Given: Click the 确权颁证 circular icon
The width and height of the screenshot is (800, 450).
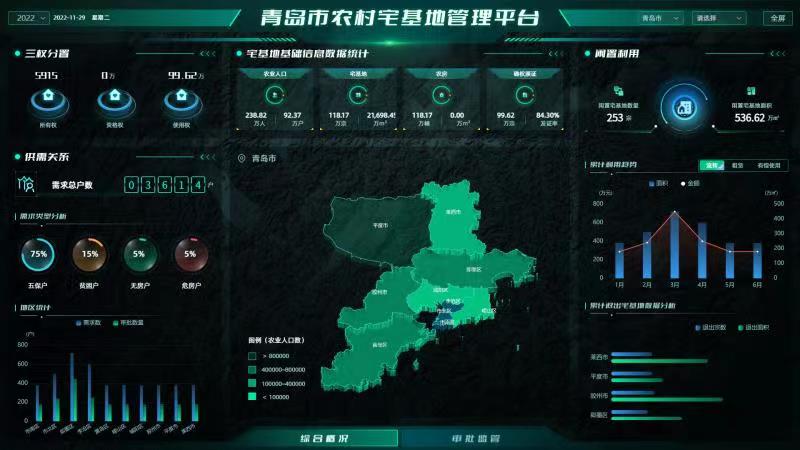Looking at the screenshot, I should pos(526,95).
